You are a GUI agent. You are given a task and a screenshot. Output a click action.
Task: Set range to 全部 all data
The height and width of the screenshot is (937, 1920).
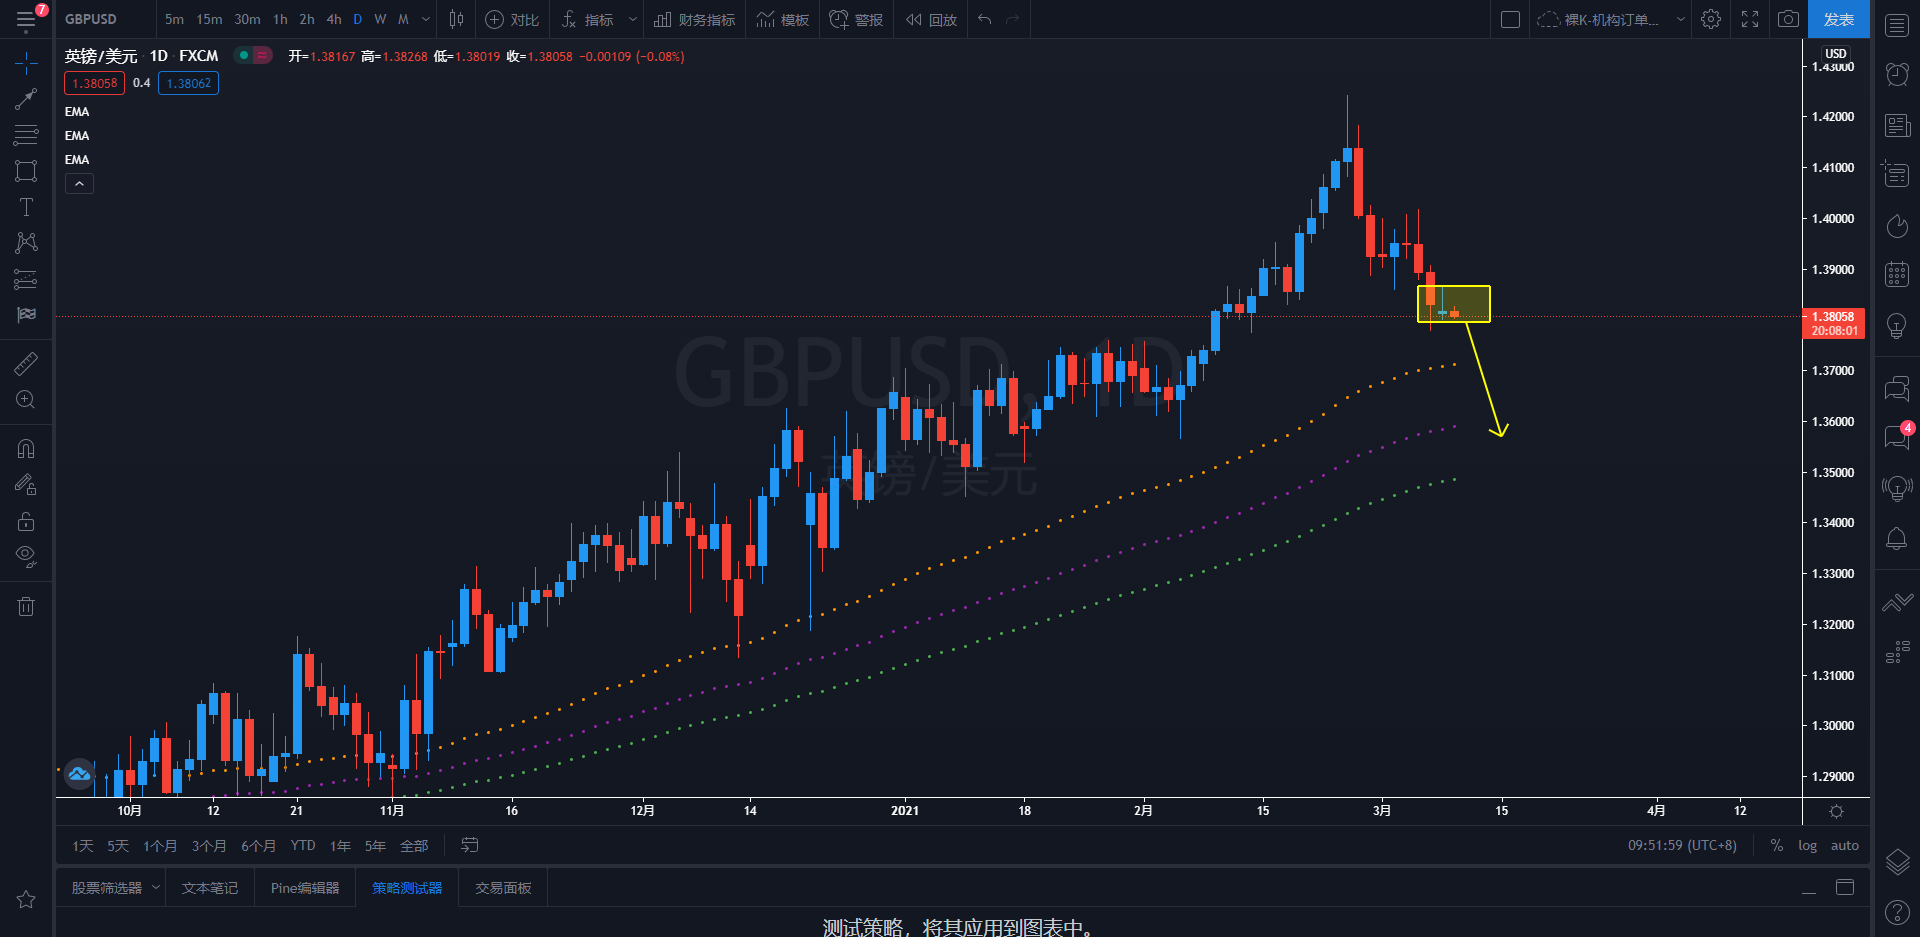coord(414,846)
